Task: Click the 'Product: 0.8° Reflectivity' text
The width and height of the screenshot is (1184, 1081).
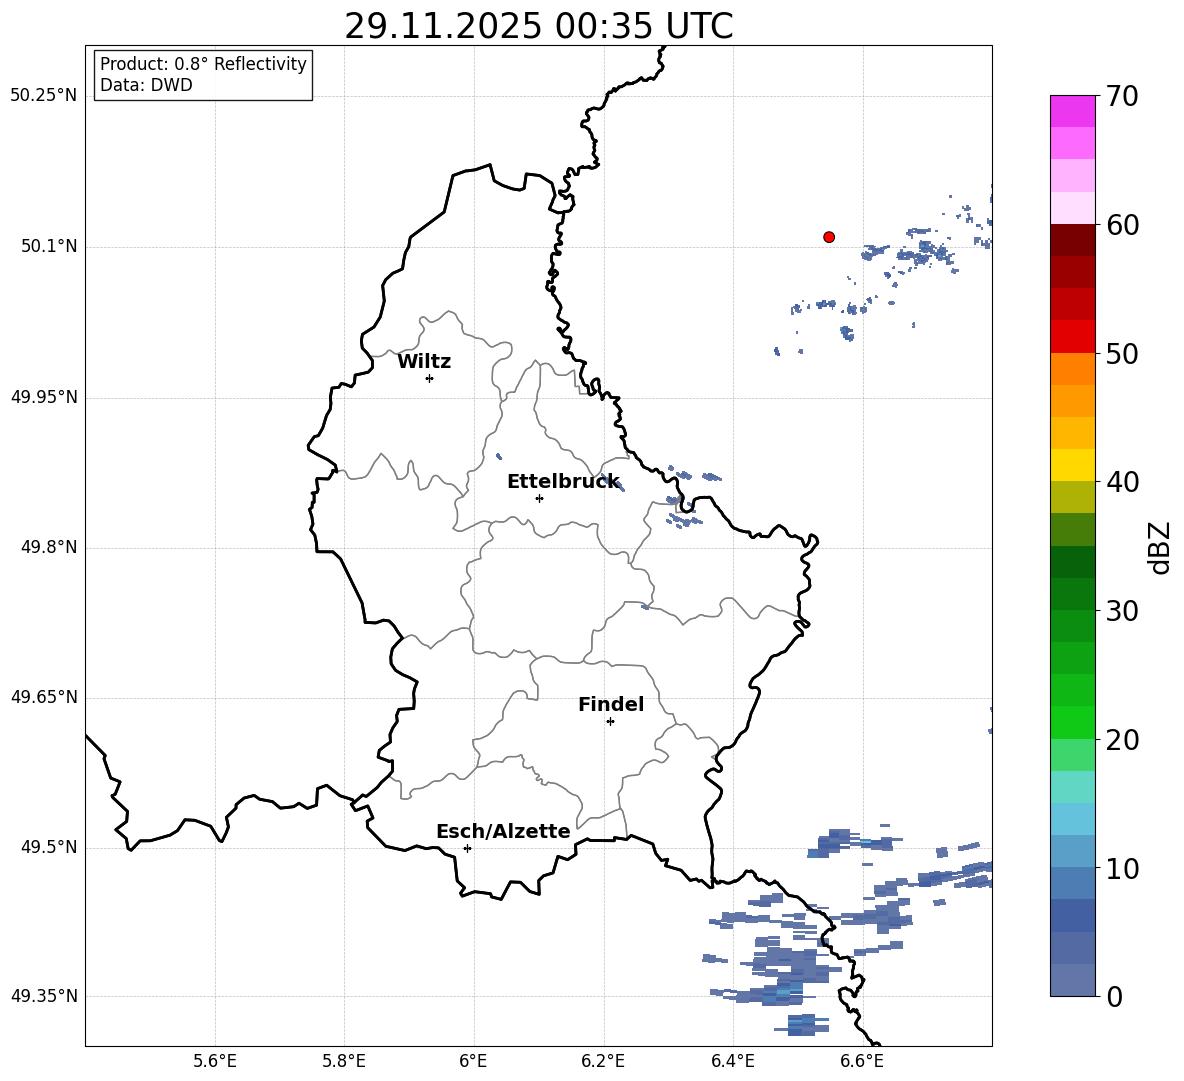Action: 203,64
